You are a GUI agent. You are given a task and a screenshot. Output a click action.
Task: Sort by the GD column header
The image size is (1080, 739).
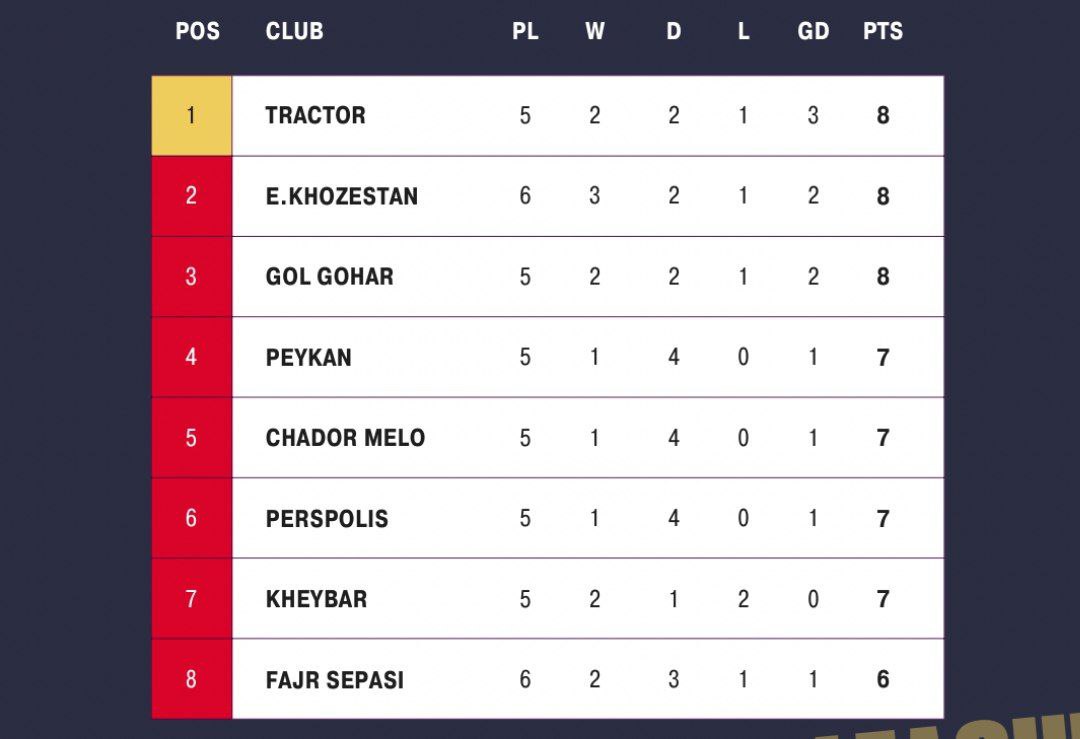click(813, 31)
